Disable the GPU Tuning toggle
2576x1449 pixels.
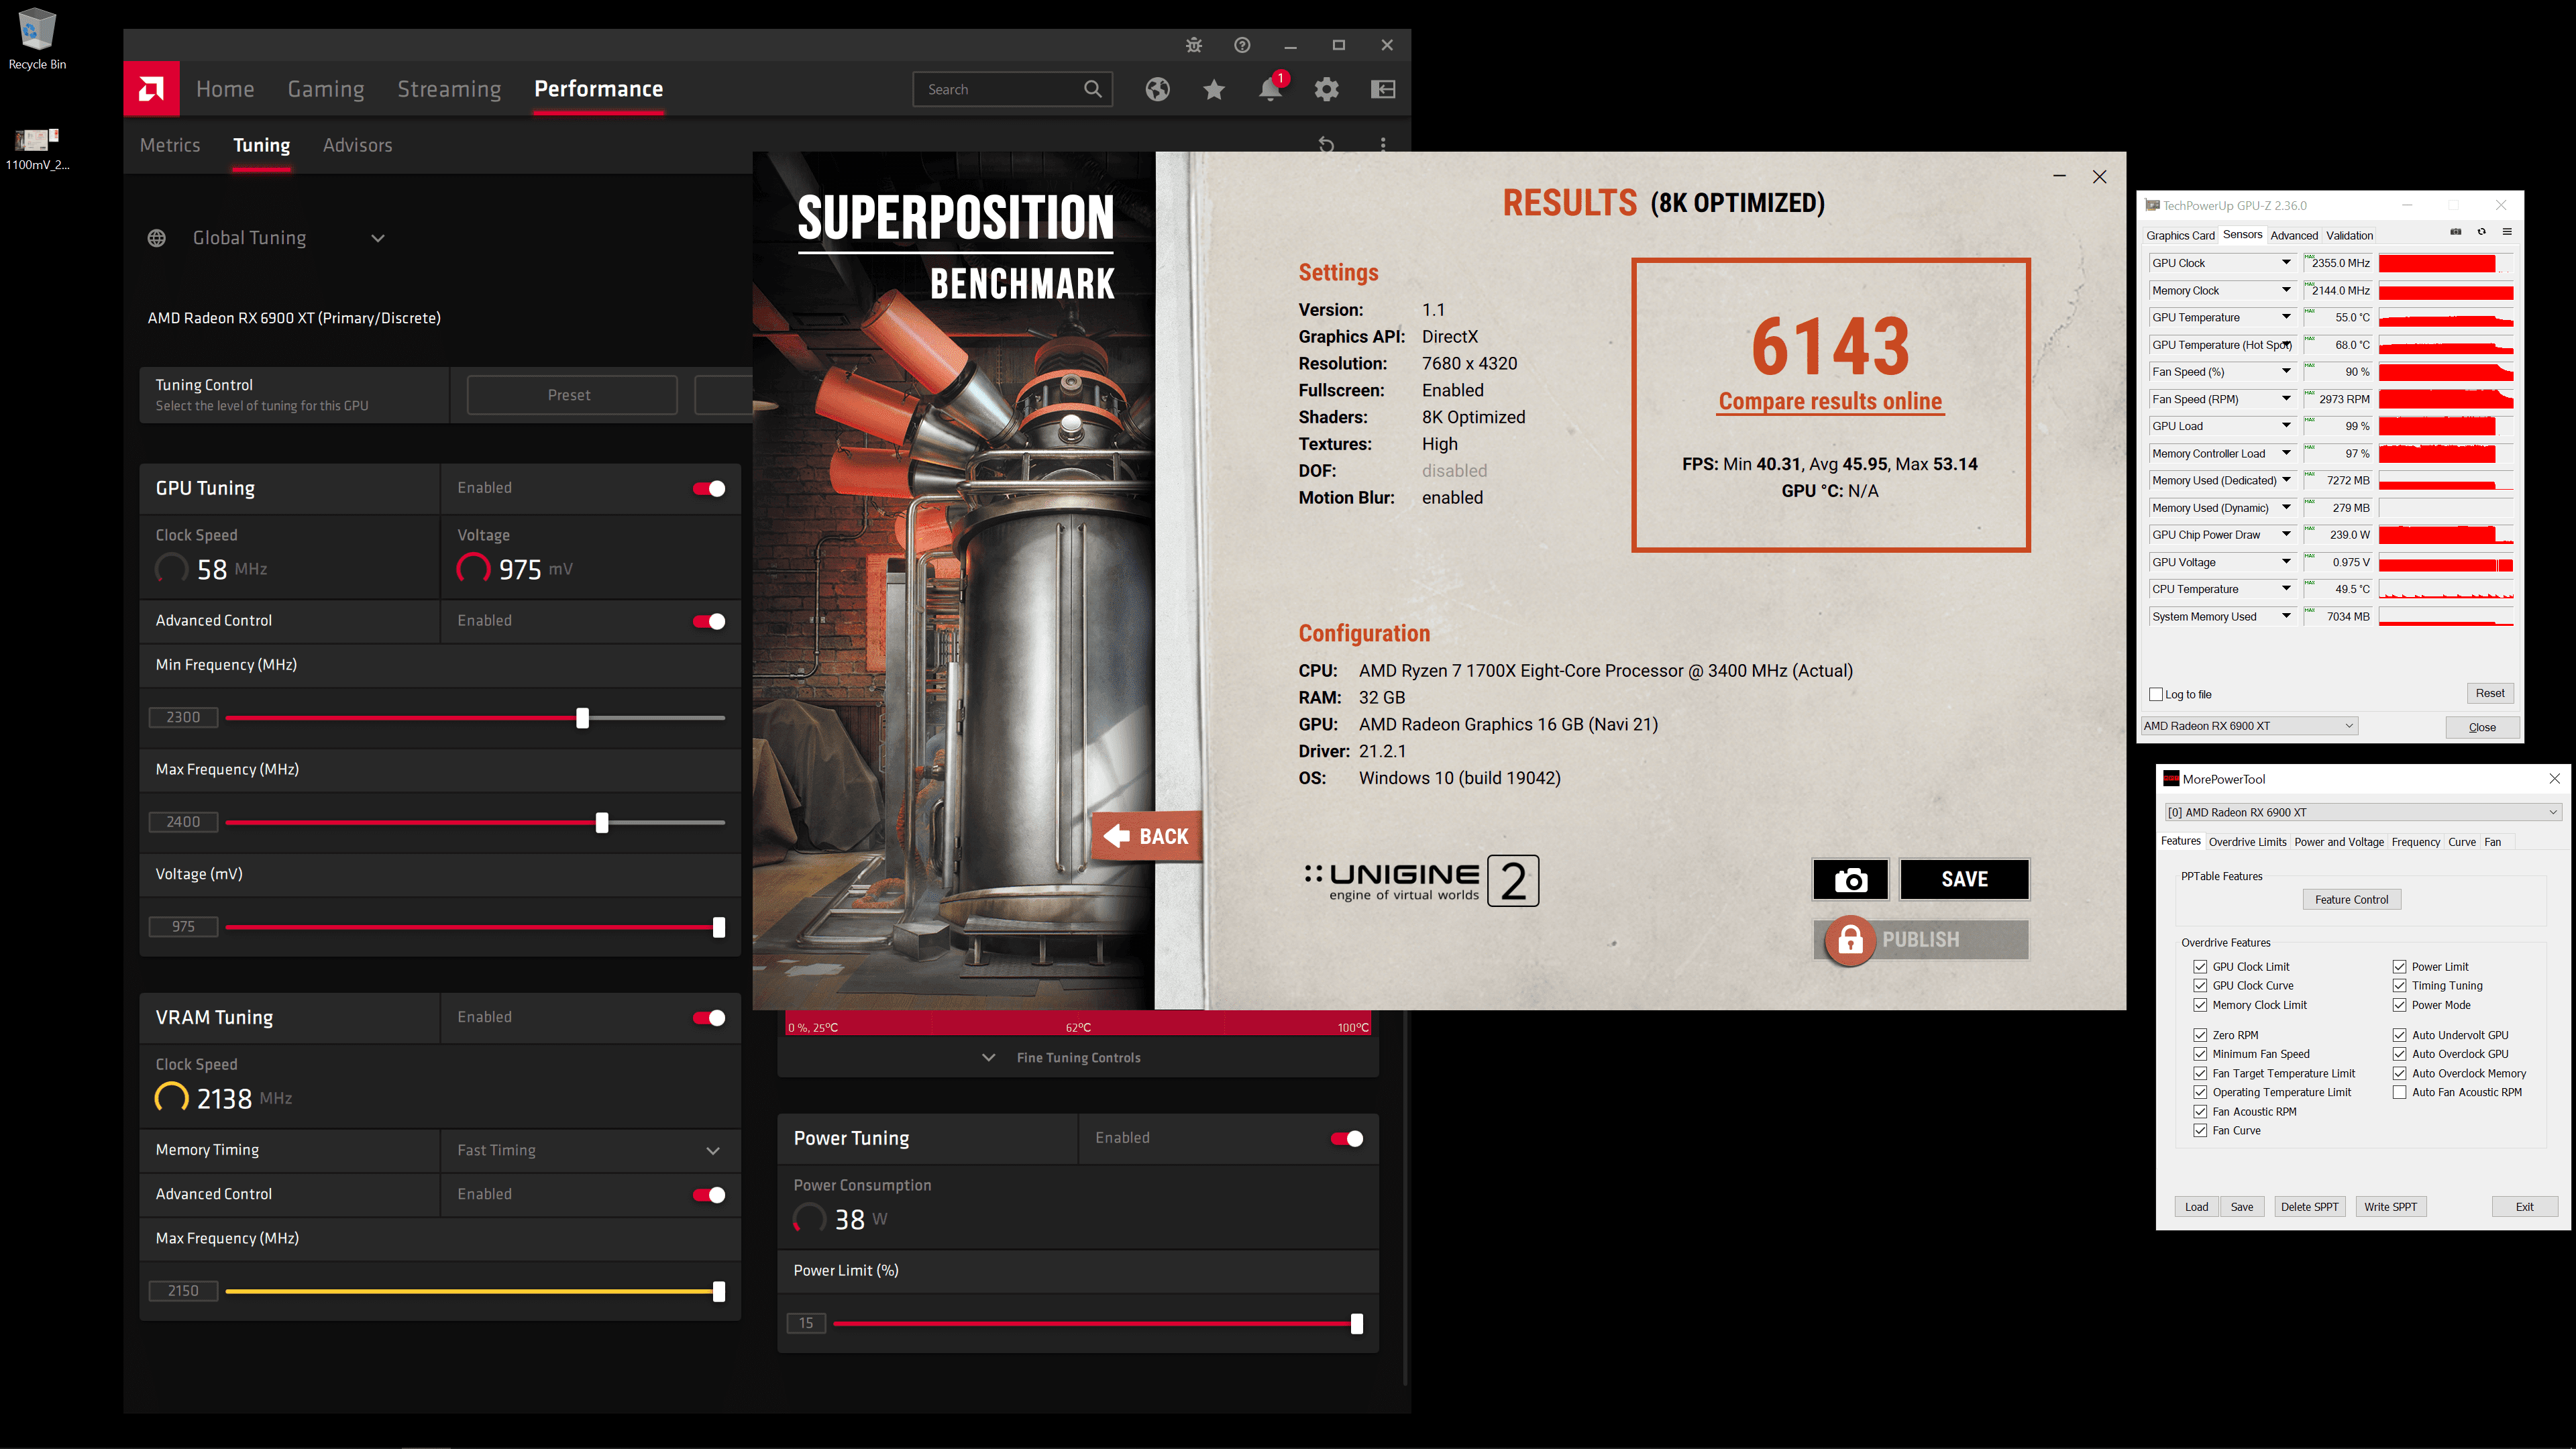(x=709, y=488)
